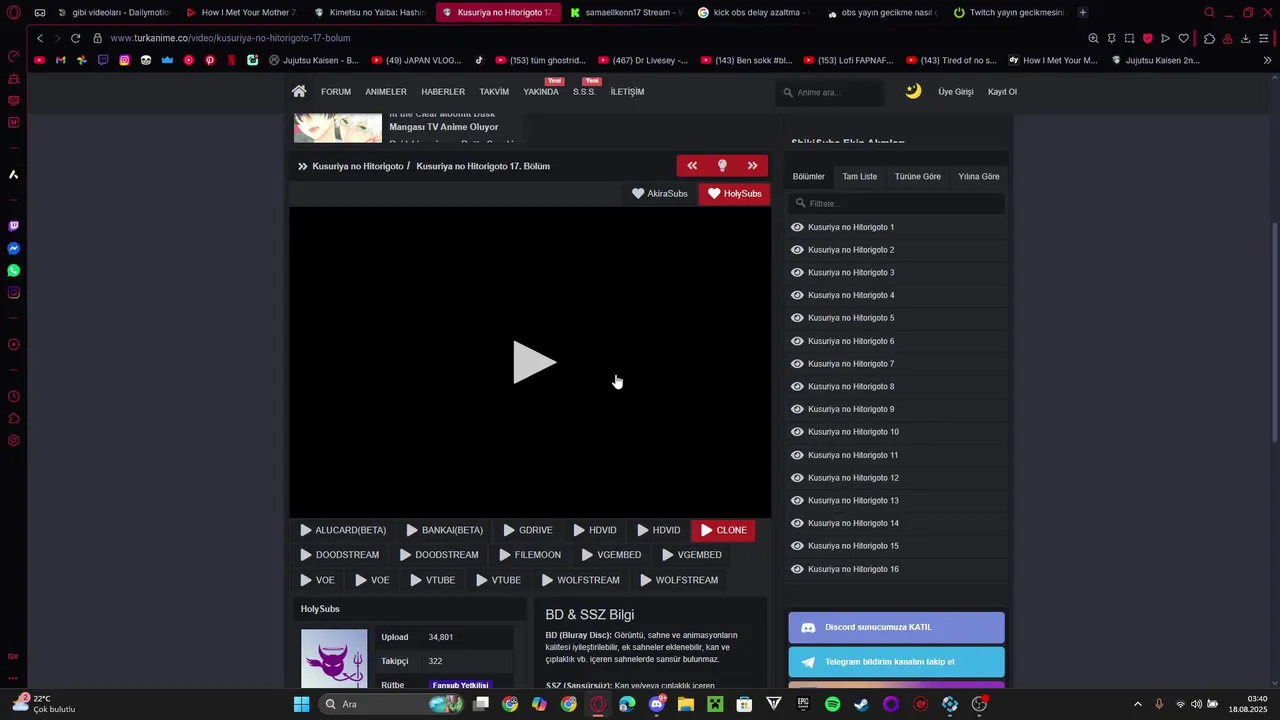Click Üye Girişi login link
The width and height of the screenshot is (1280, 720).
(955, 92)
